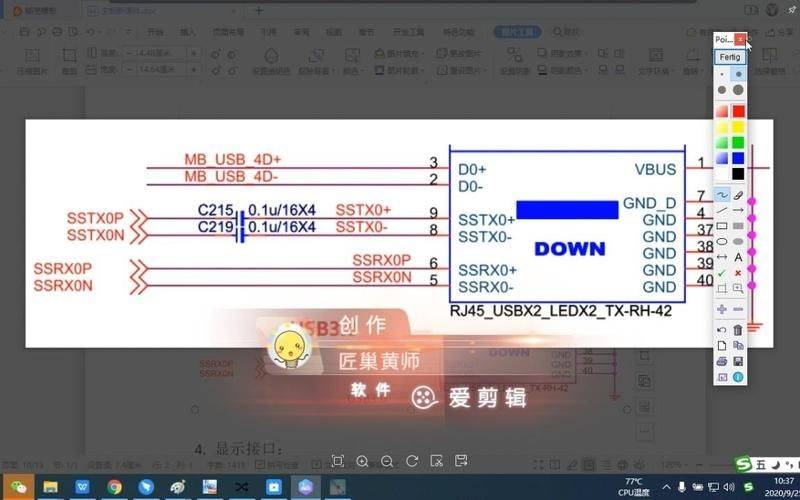The width and height of the screenshot is (800, 500).
Task: Select the straight line tool
Action: tap(721, 210)
